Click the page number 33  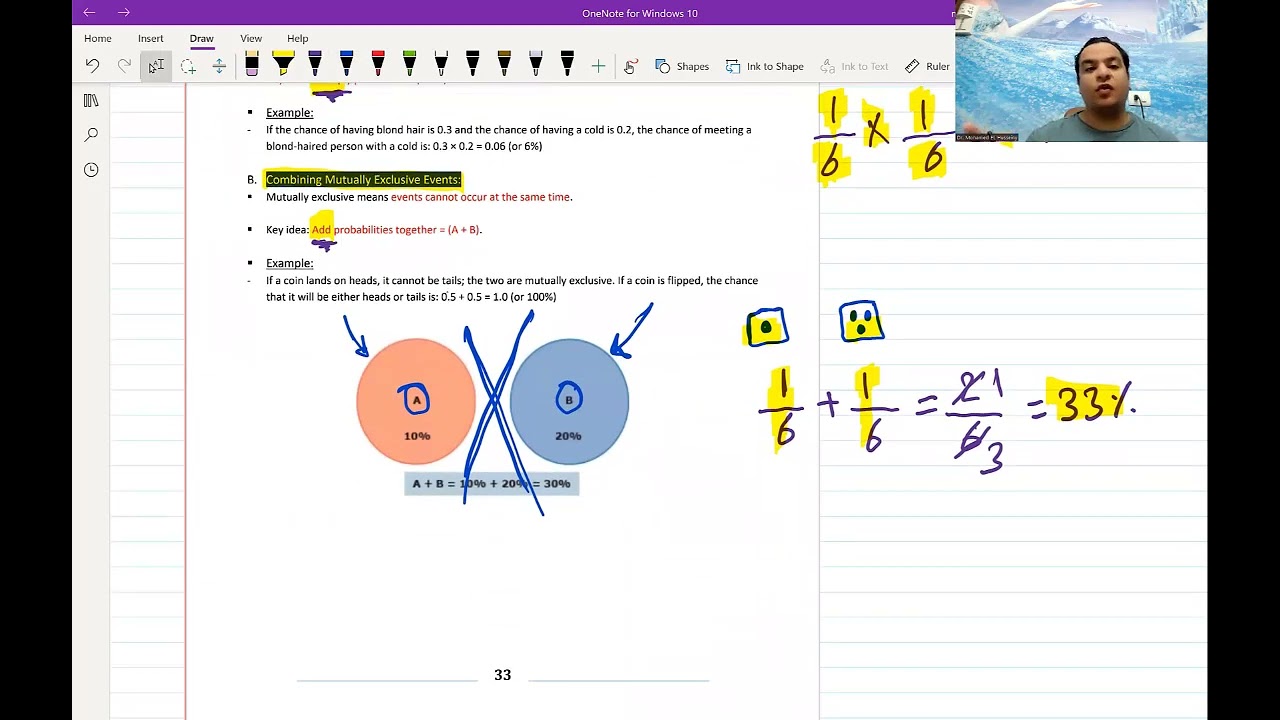click(x=503, y=676)
